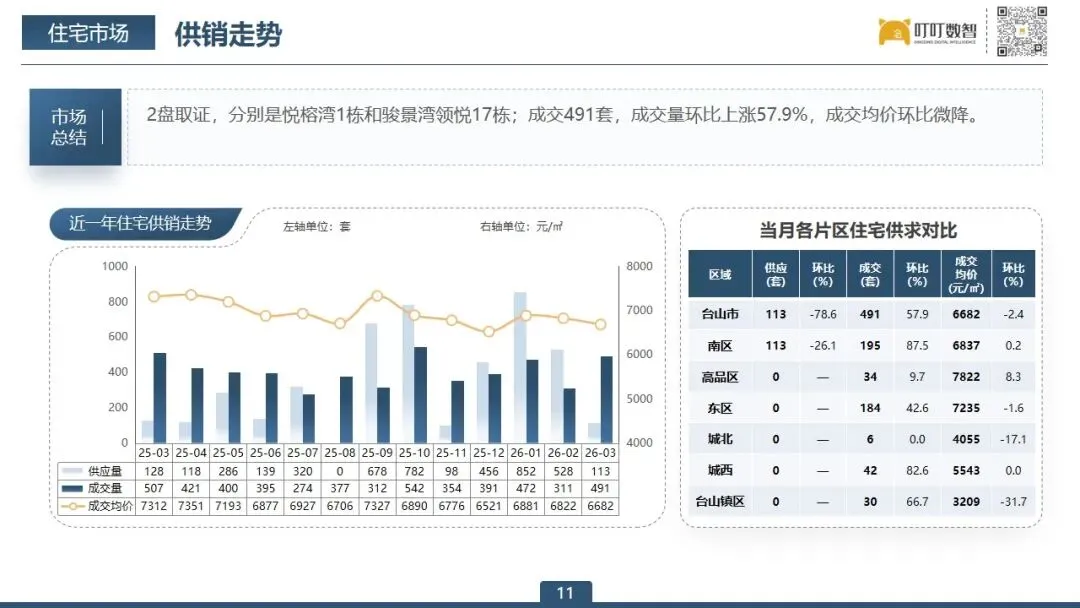Switch to the 供销走势 tab title
This screenshot has width=1080, height=608.
click(228, 33)
